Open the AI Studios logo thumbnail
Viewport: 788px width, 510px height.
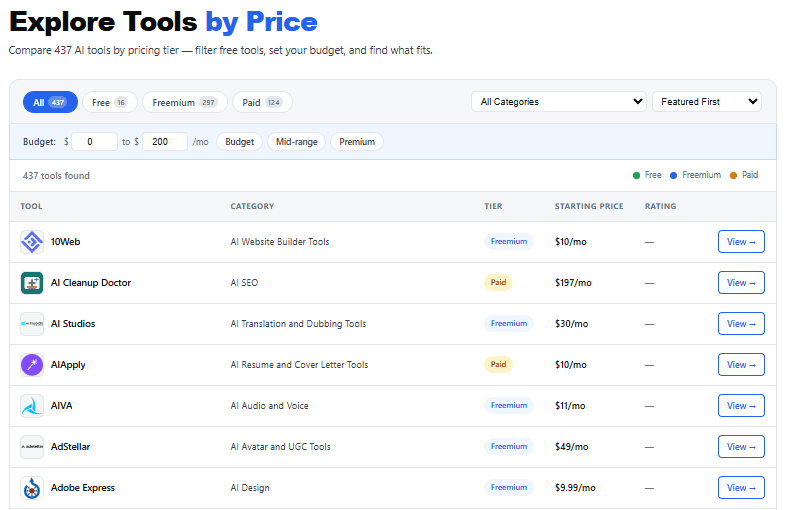(x=32, y=324)
